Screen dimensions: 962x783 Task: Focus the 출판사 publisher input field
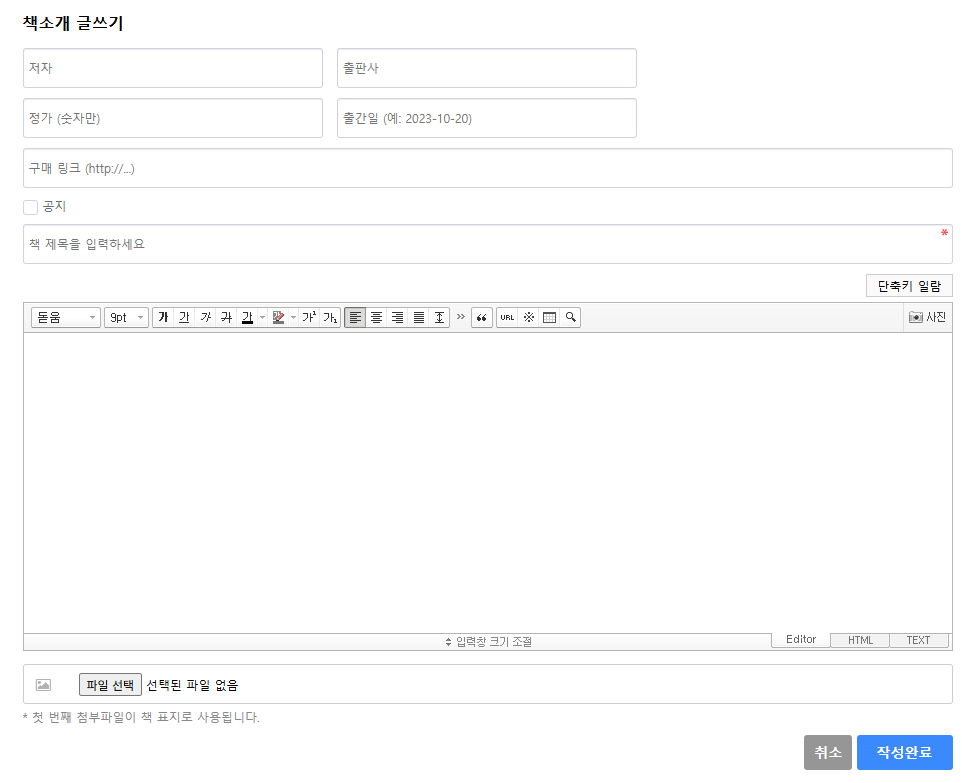click(x=487, y=68)
